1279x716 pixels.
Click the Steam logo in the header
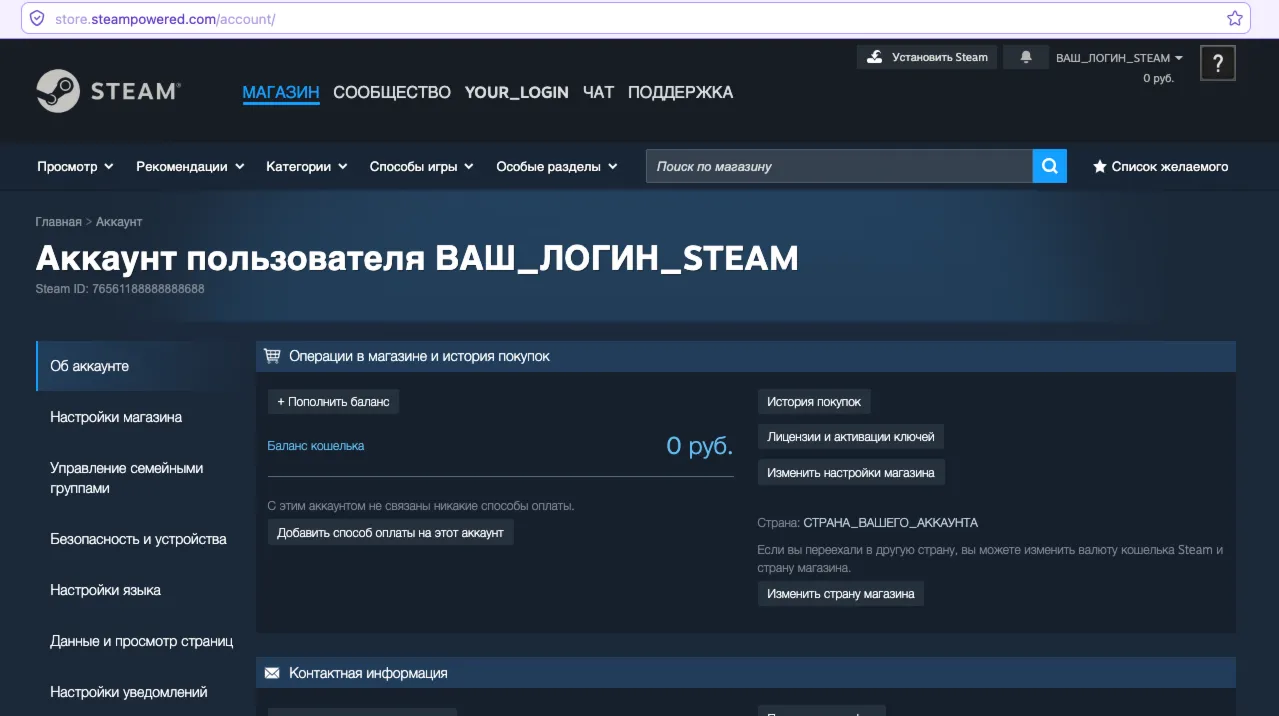point(108,91)
